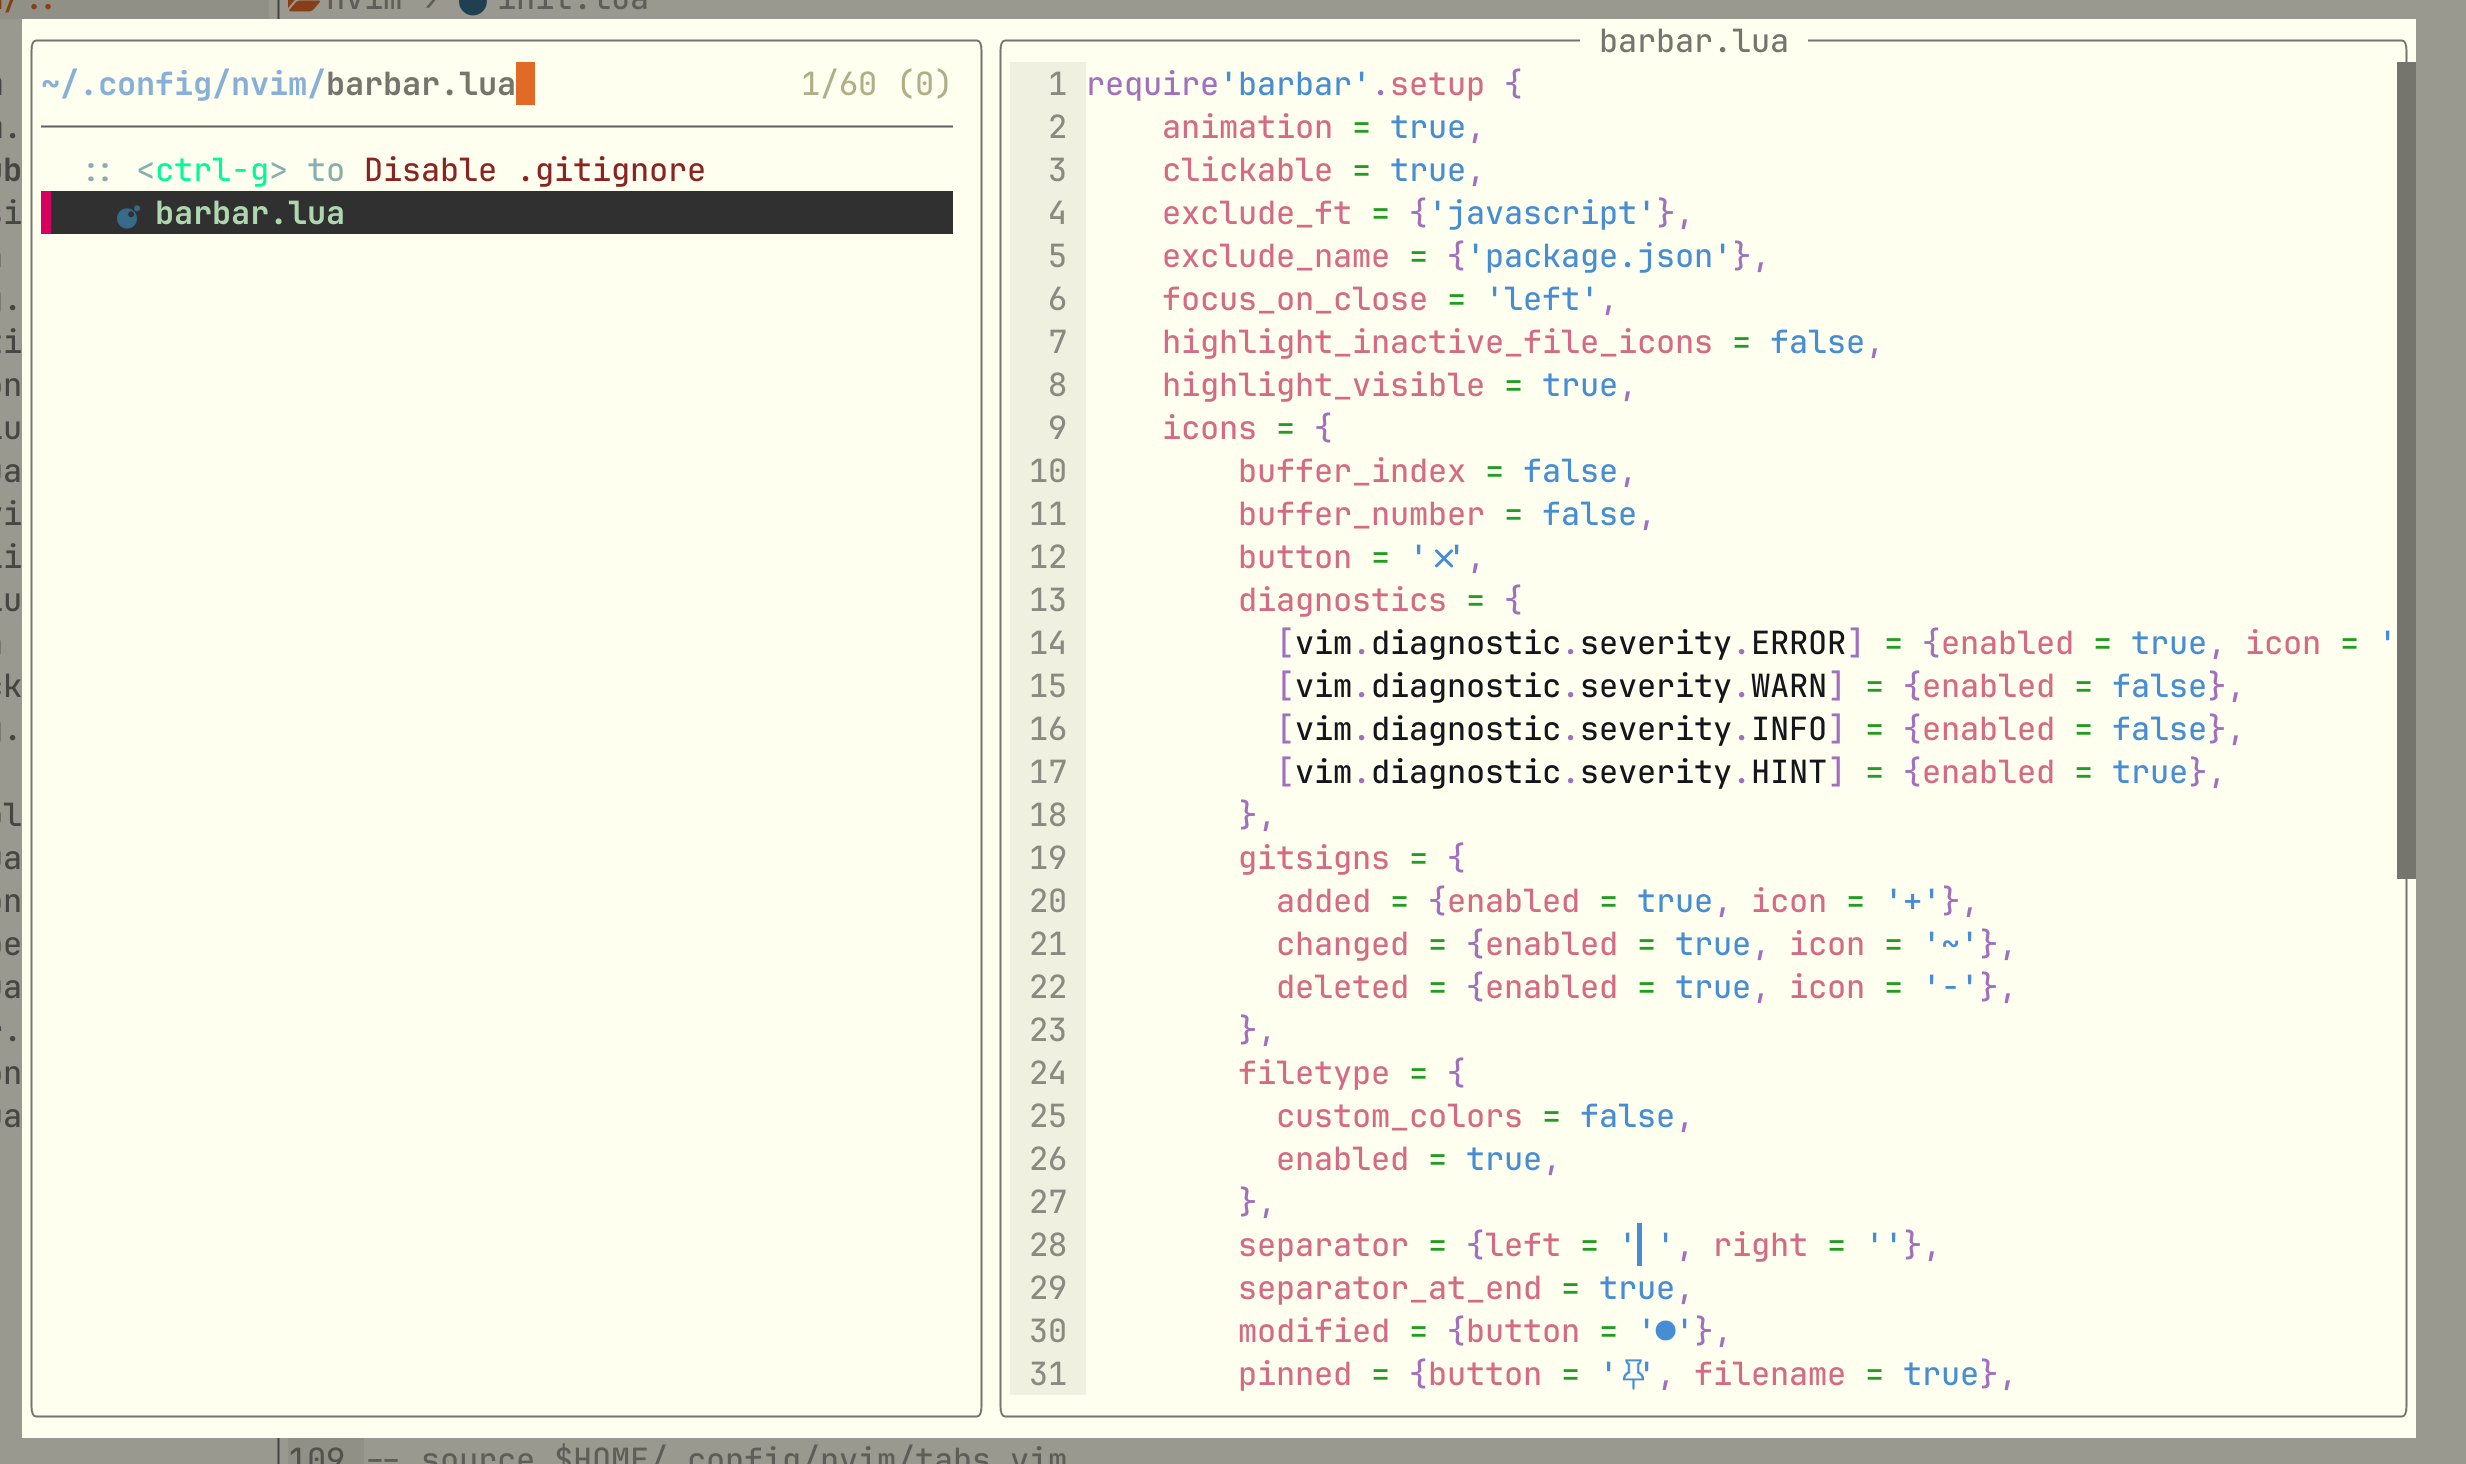Click the Lua file icon beside barbar.lua result
Screen dimensions: 2466x1464
pyautogui.click(x=128, y=215)
